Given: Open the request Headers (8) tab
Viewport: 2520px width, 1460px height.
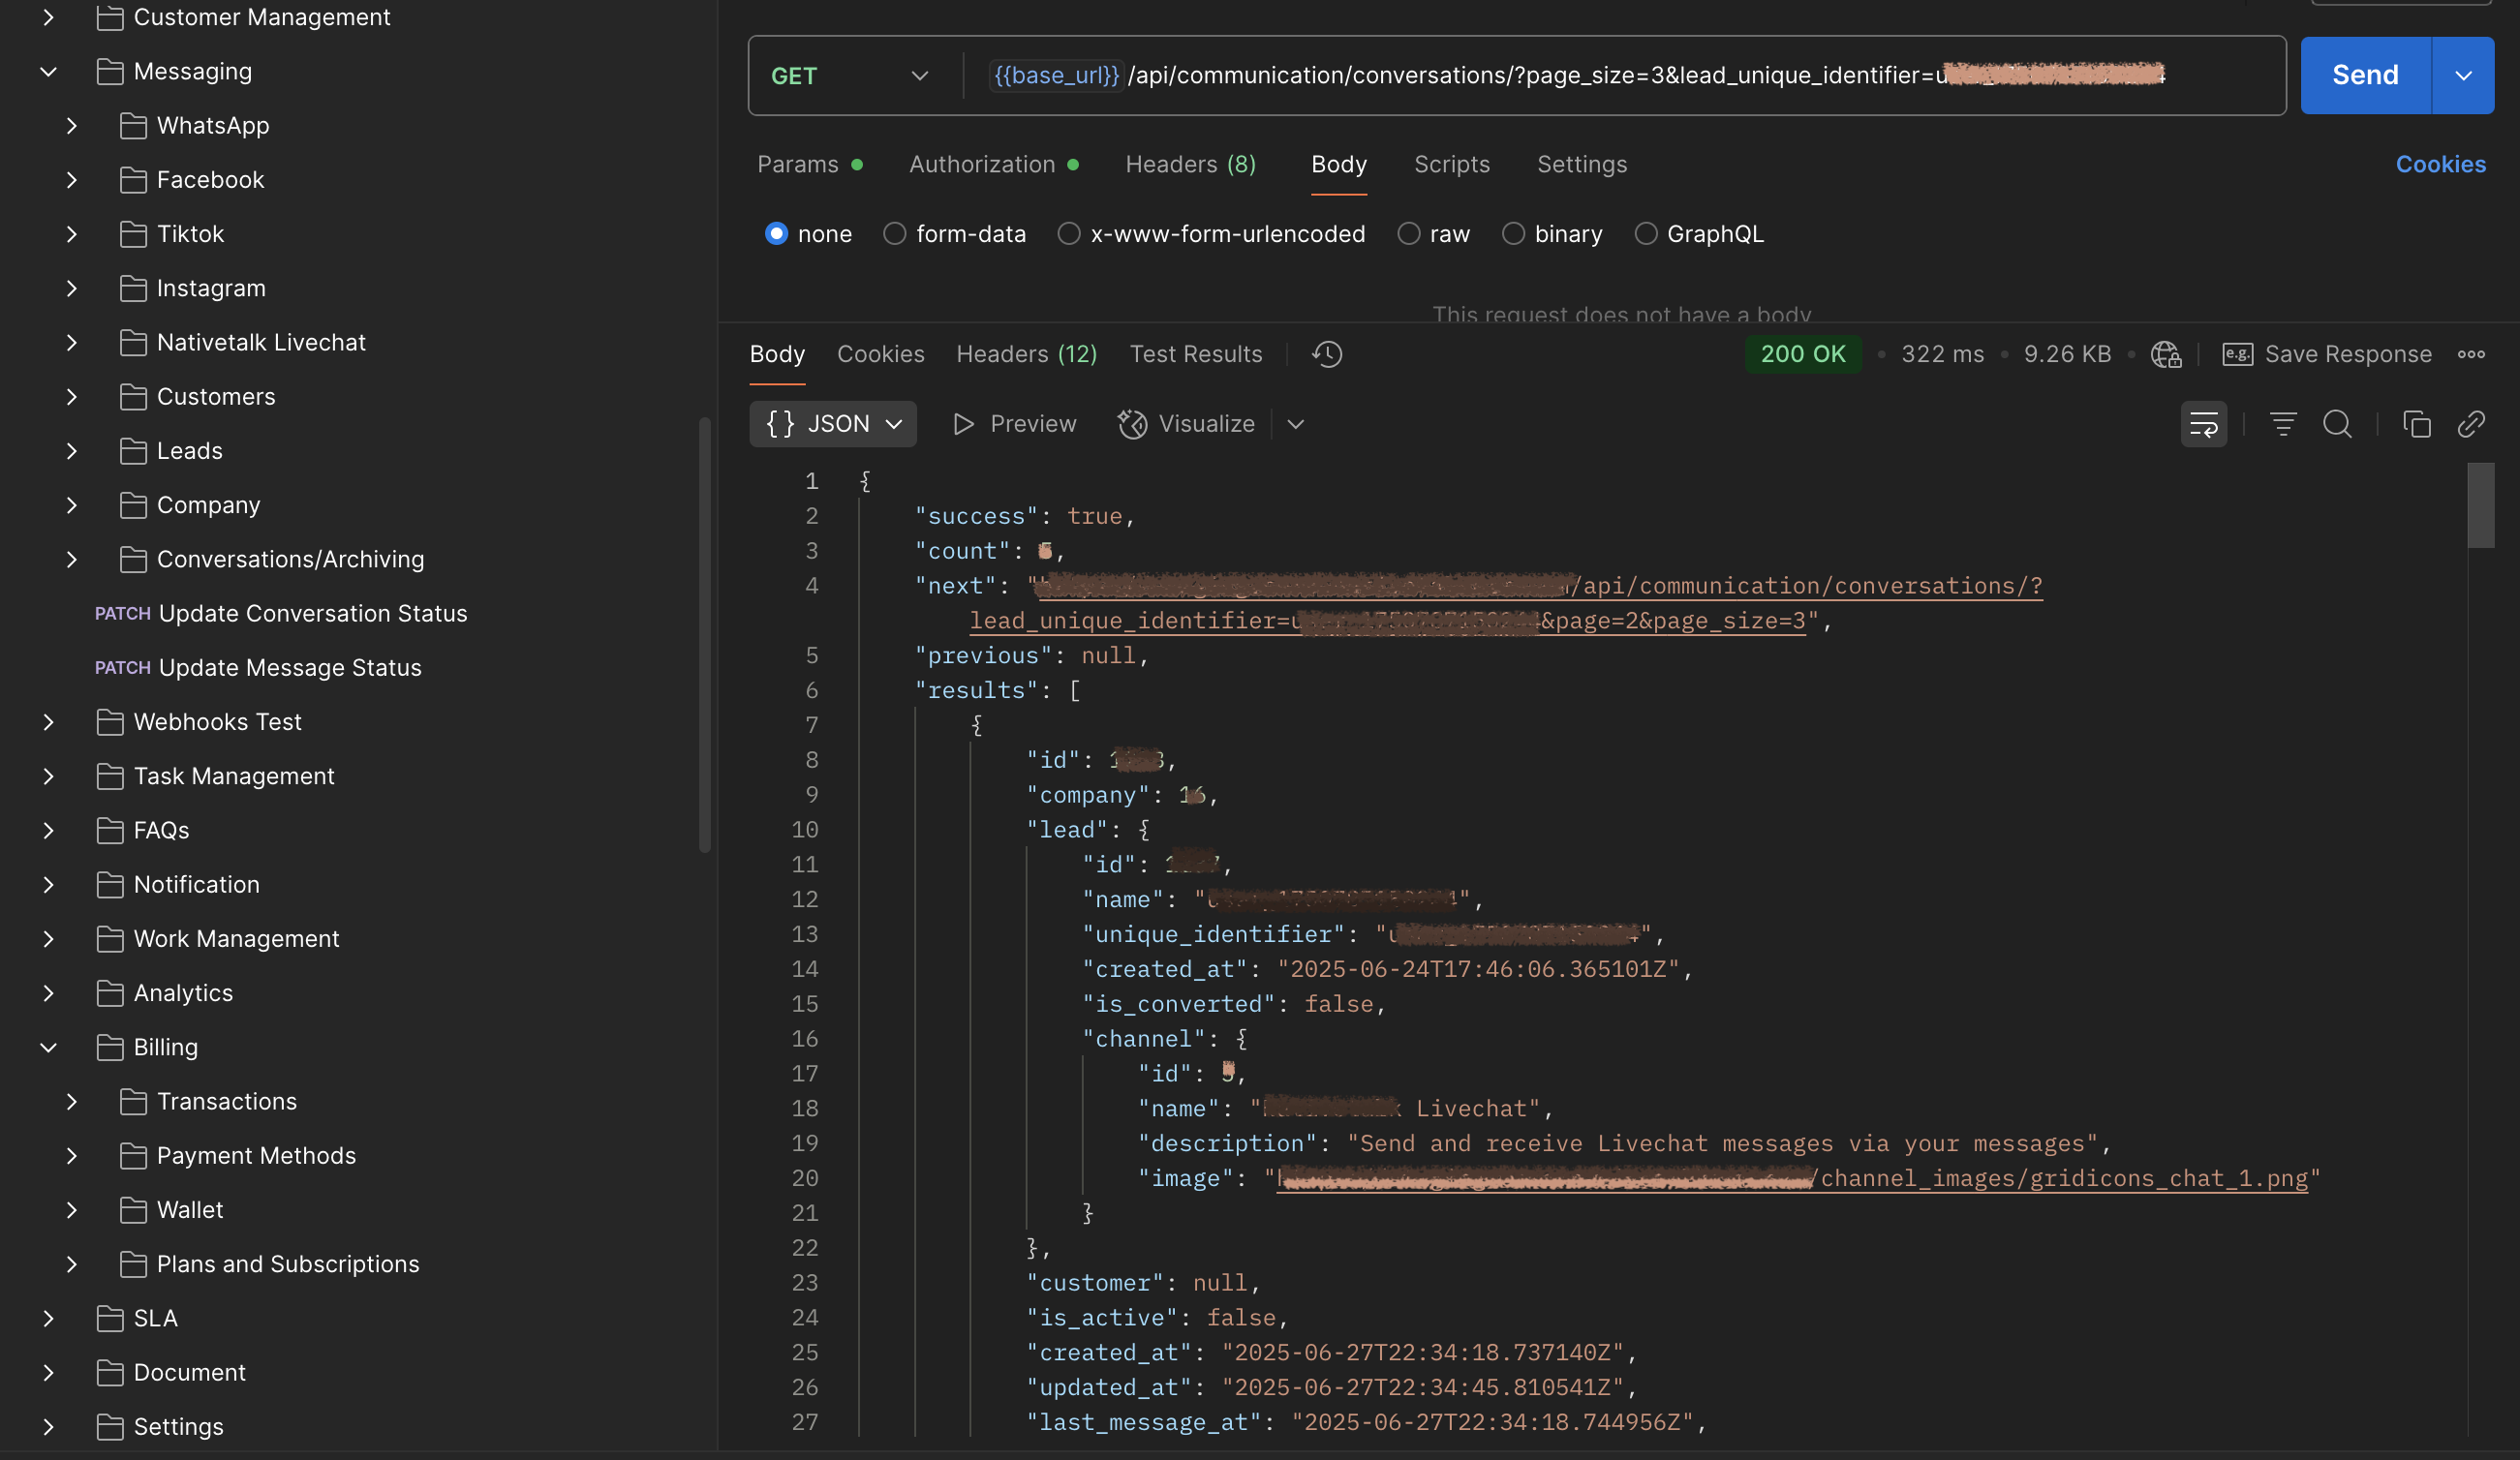Looking at the screenshot, I should click(1190, 164).
